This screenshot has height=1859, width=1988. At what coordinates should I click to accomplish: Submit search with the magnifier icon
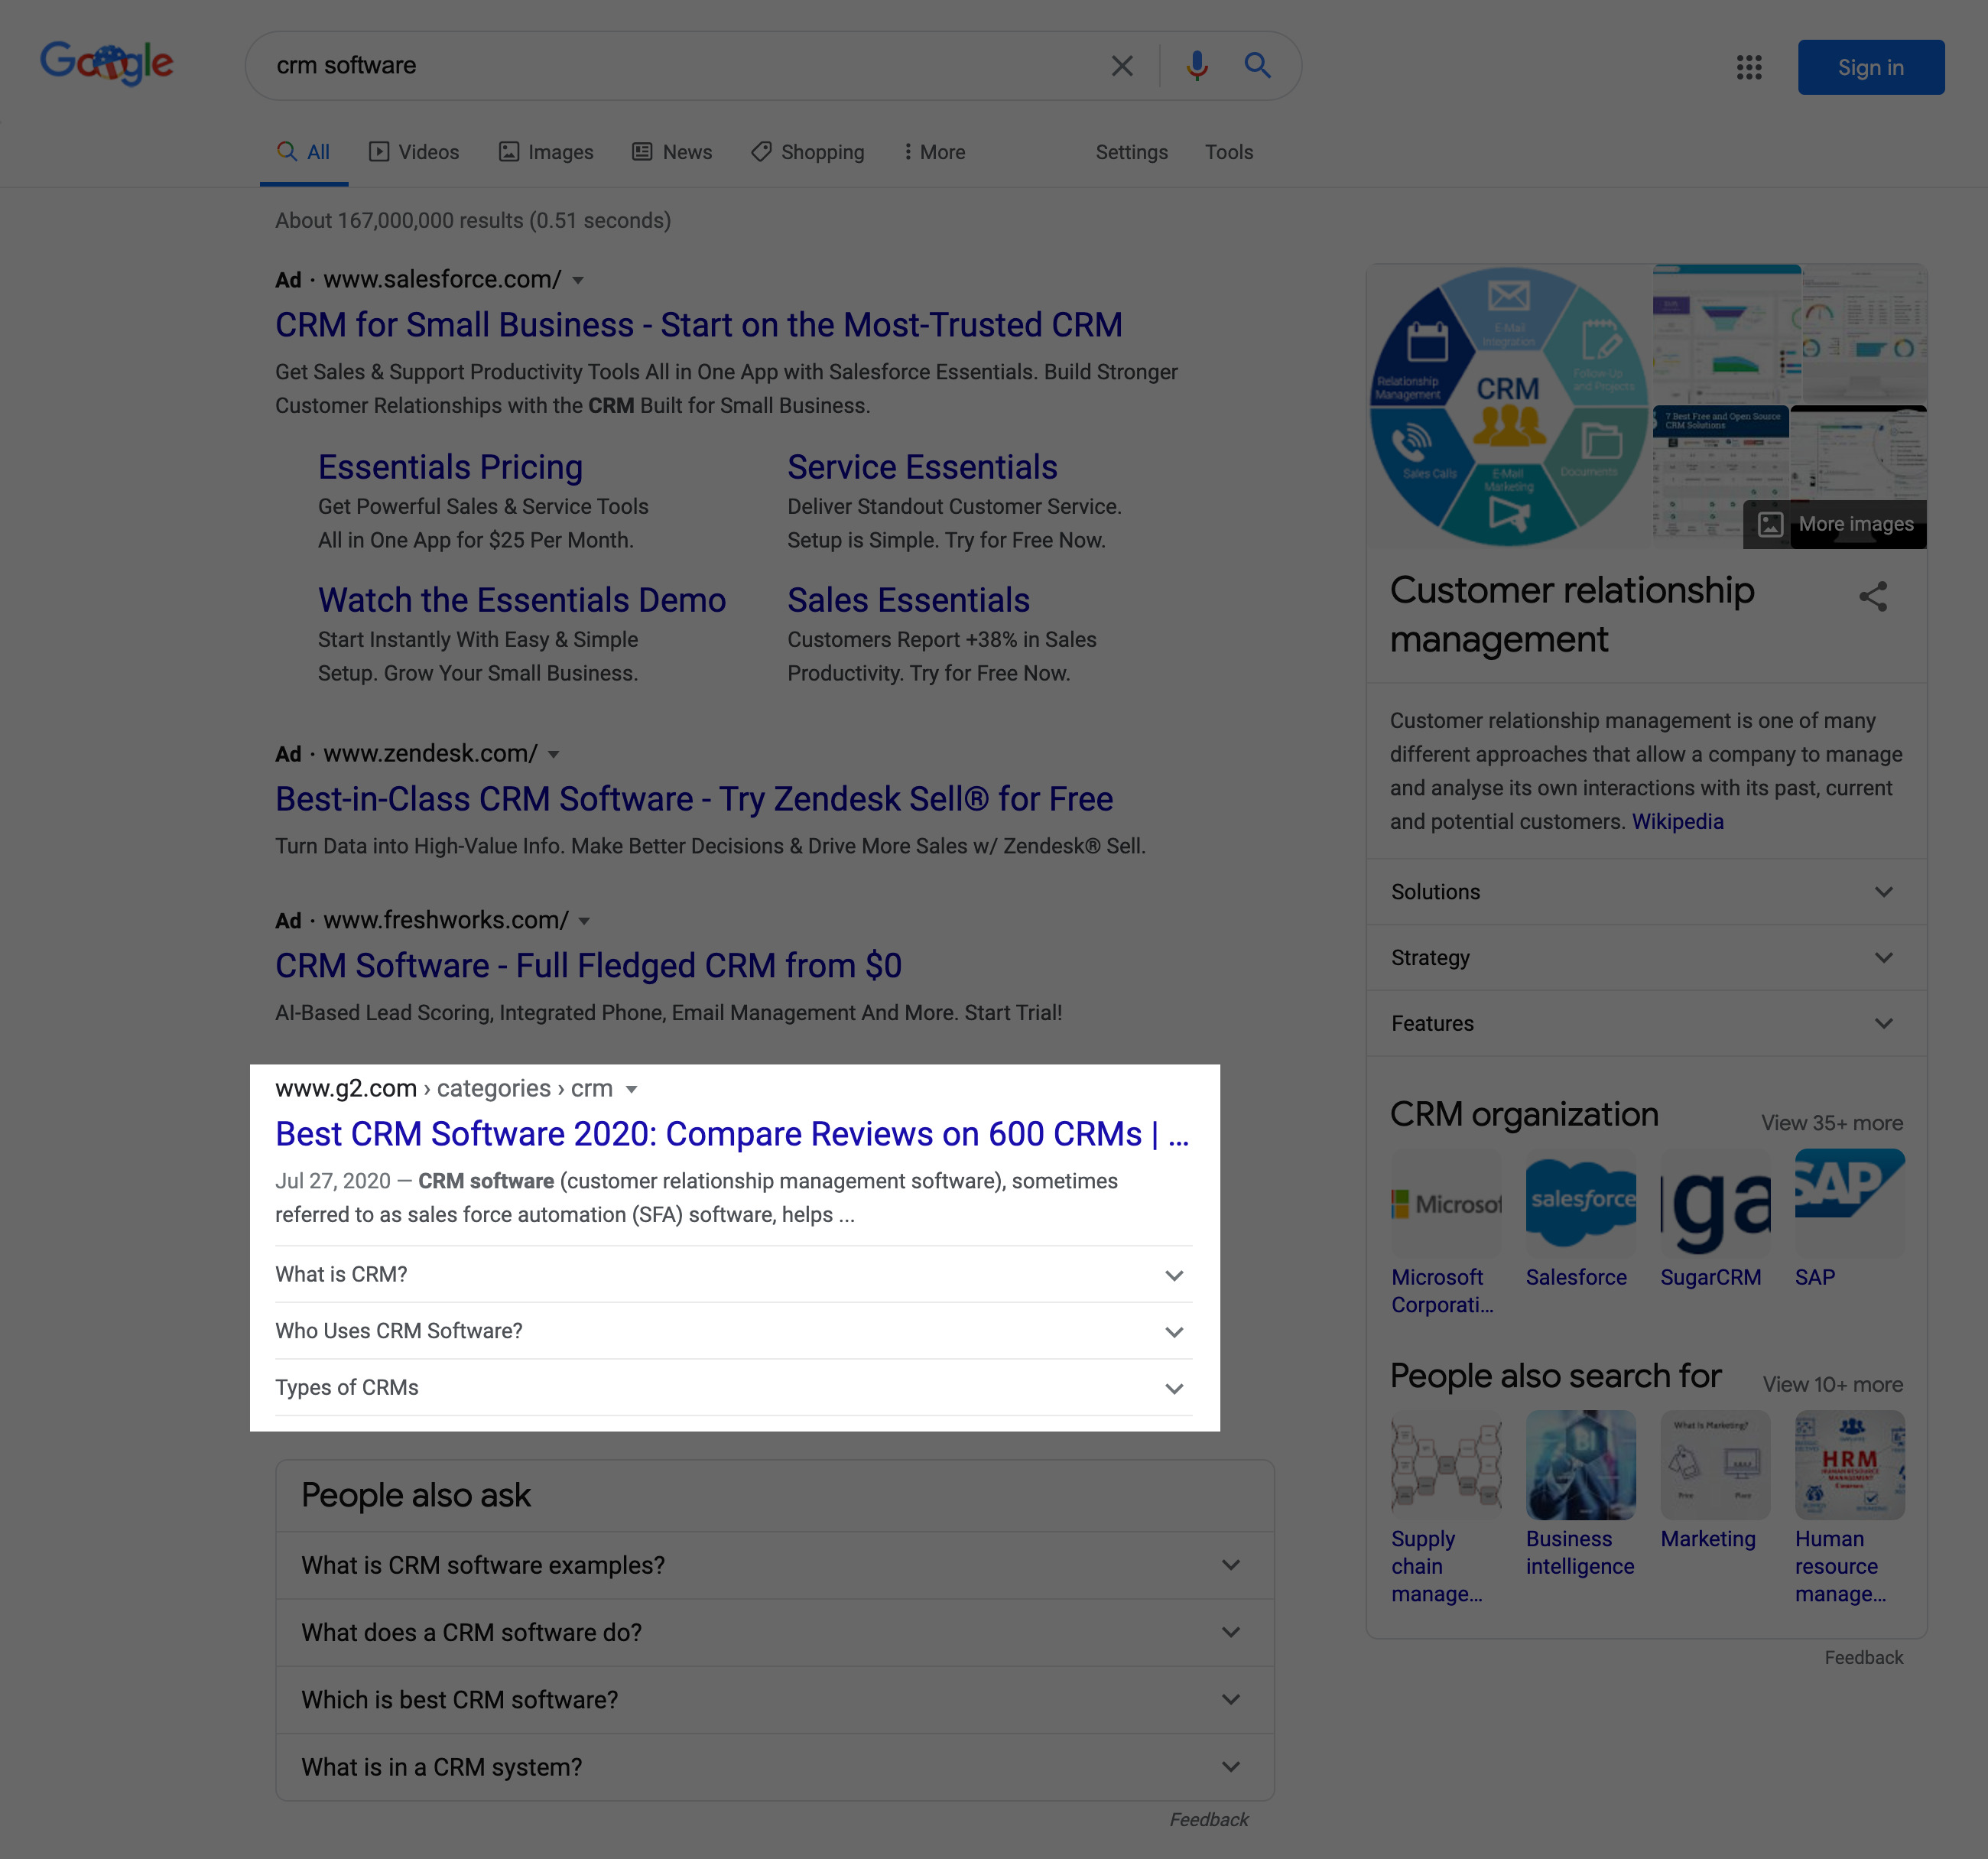click(x=1257, y=66)
